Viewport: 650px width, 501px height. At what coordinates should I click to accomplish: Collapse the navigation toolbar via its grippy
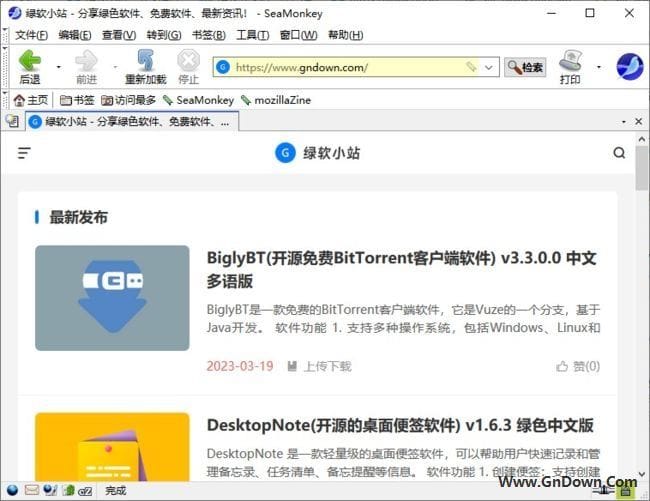tap(5, 66)
